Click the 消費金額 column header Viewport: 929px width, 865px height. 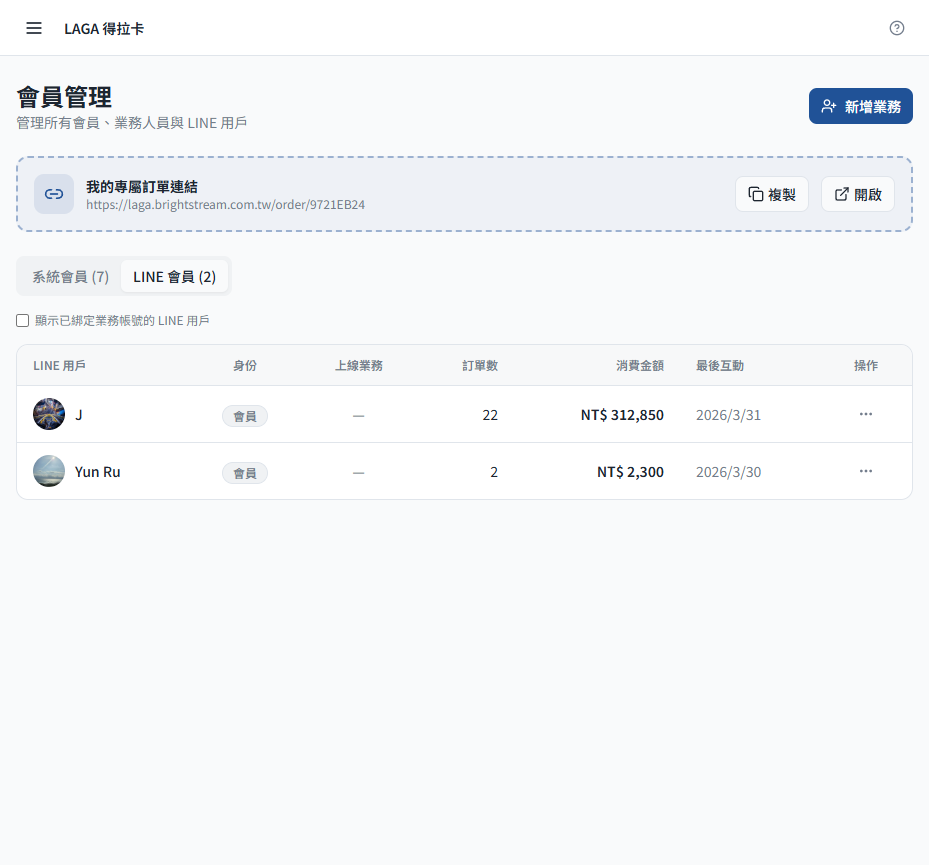(x=640, y=366)
